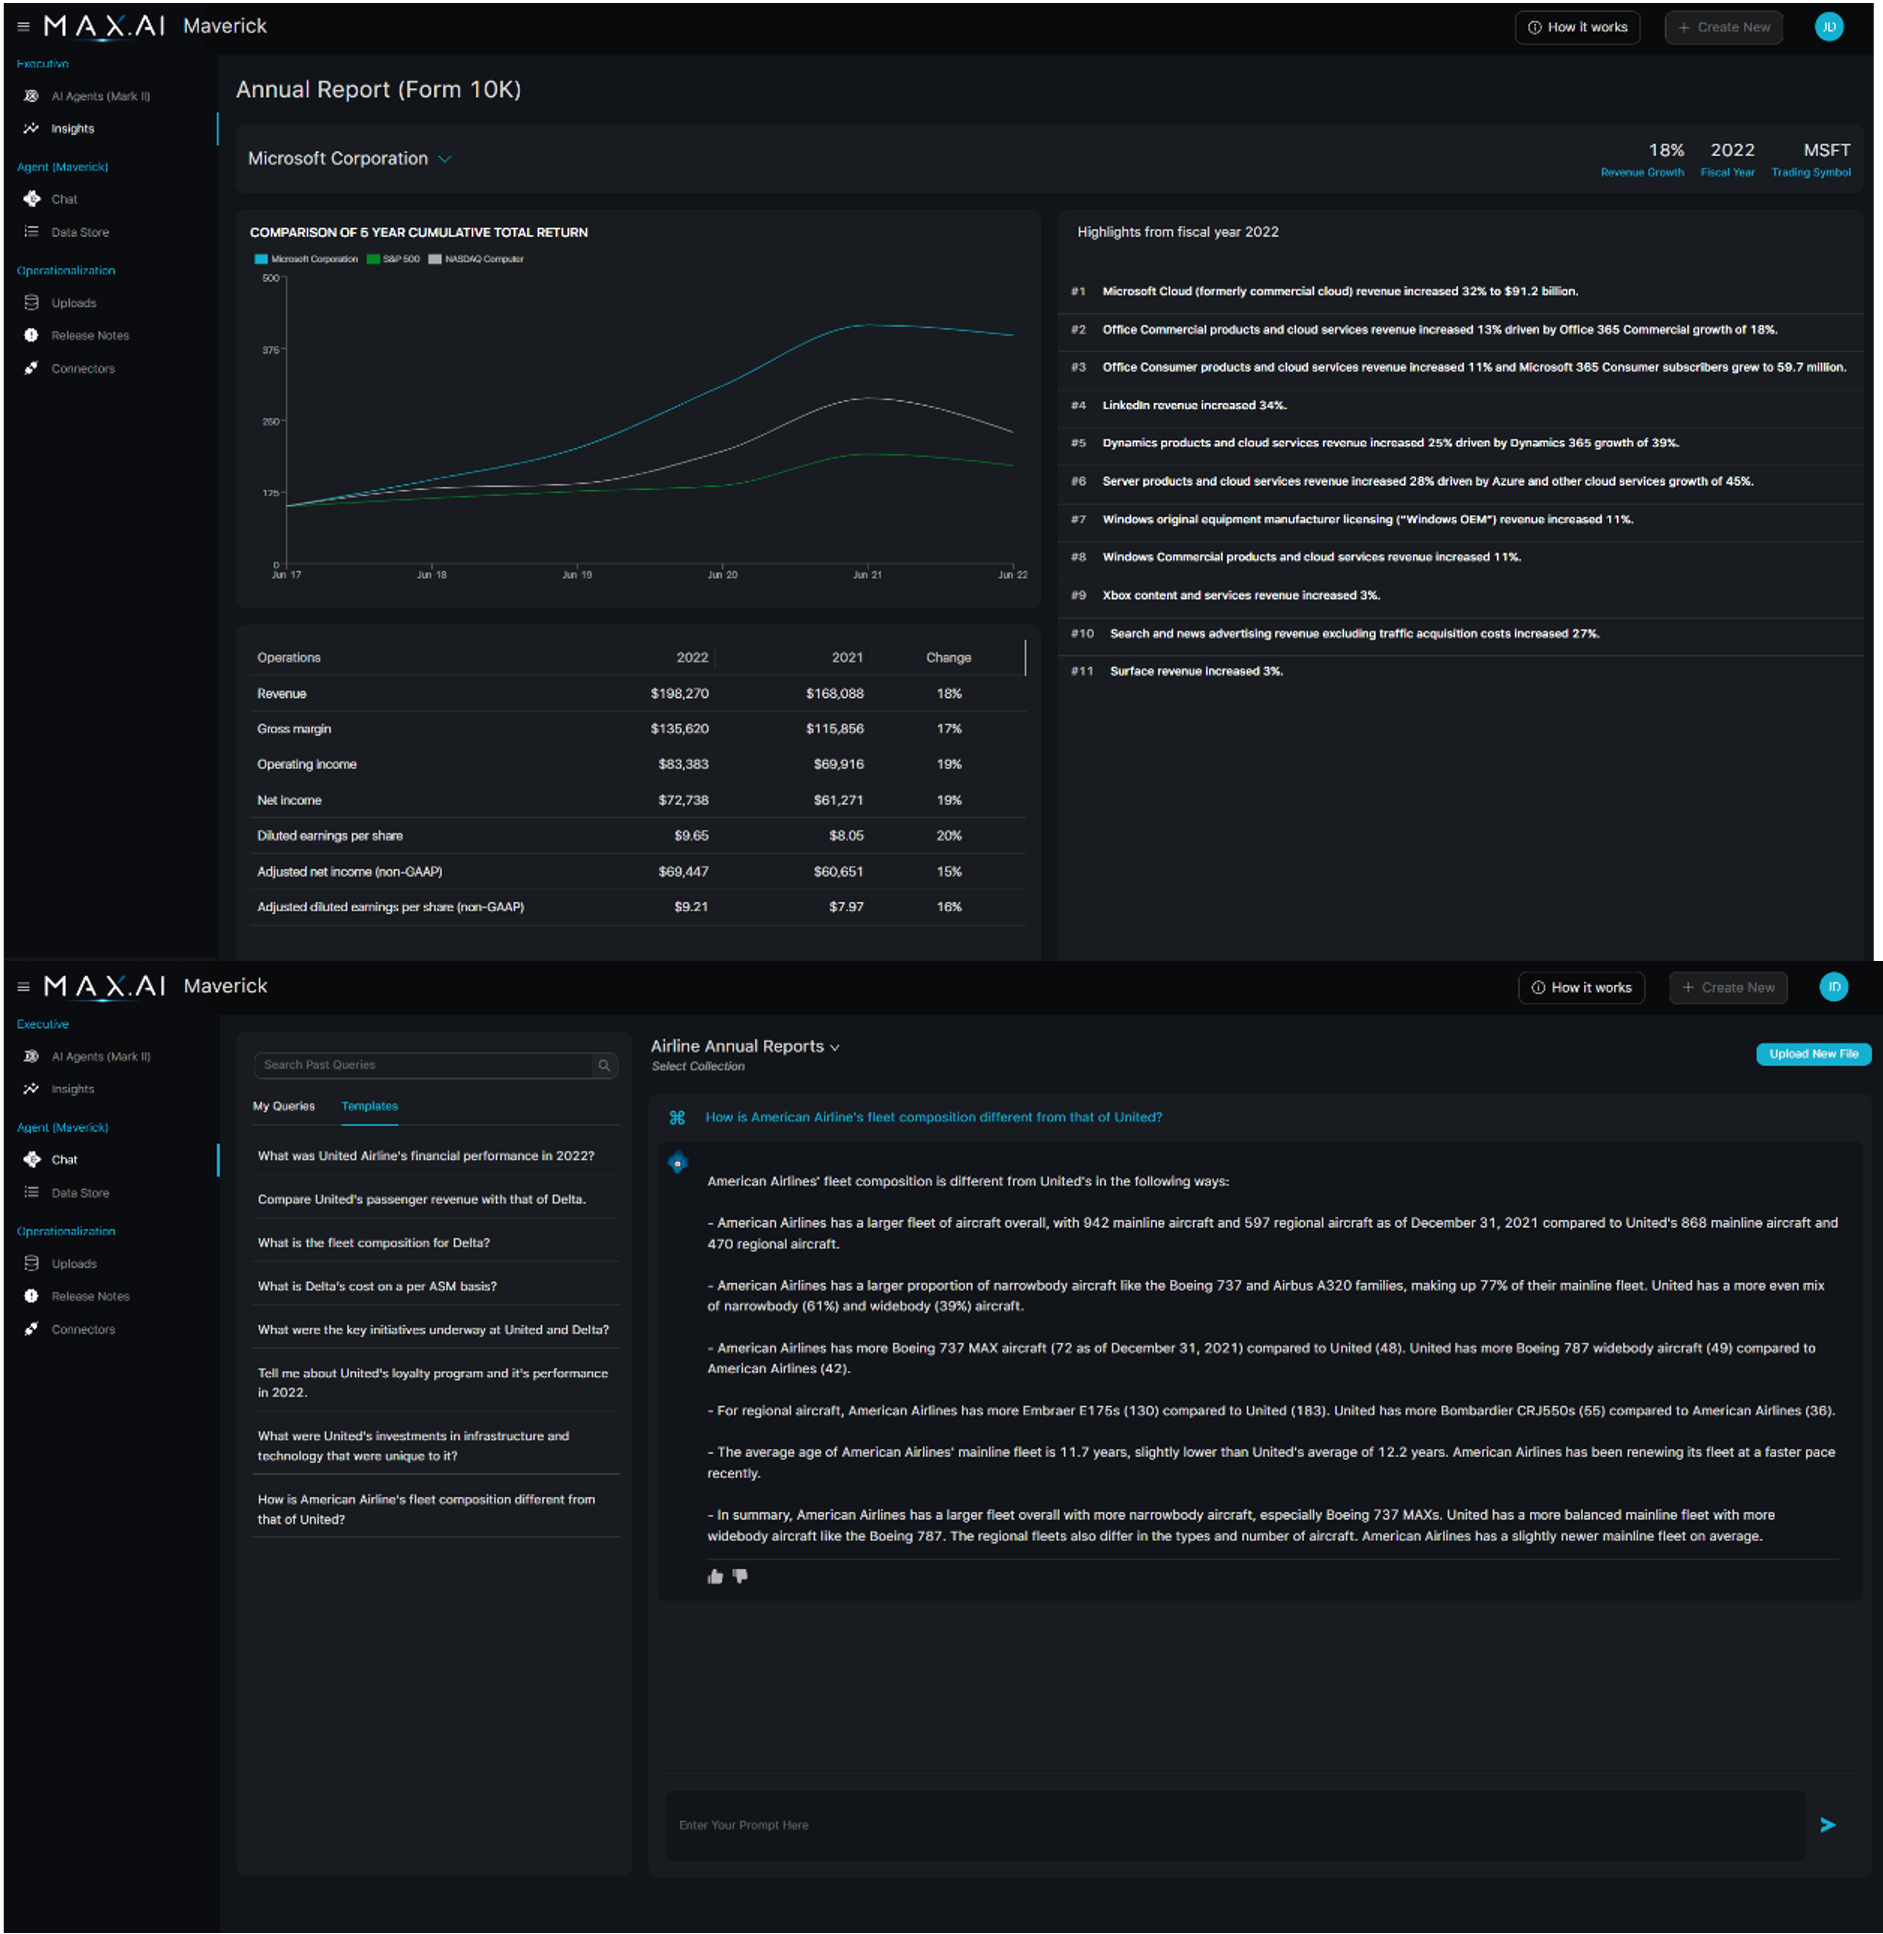Image resolution: width=1883 pixels, height=1934 pixels.
Task: Open Release Notes in the Annual Report view sidebar
Action: coord(90,335)
